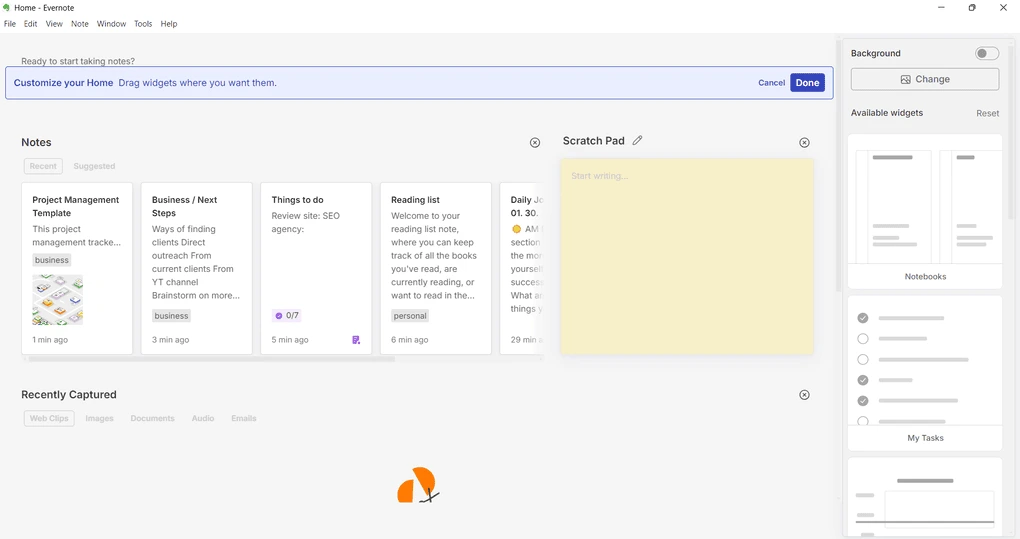The image size is (1020, 539).
Task: Click the 0/7 task progress badge
Action: (x=286, y=316)
